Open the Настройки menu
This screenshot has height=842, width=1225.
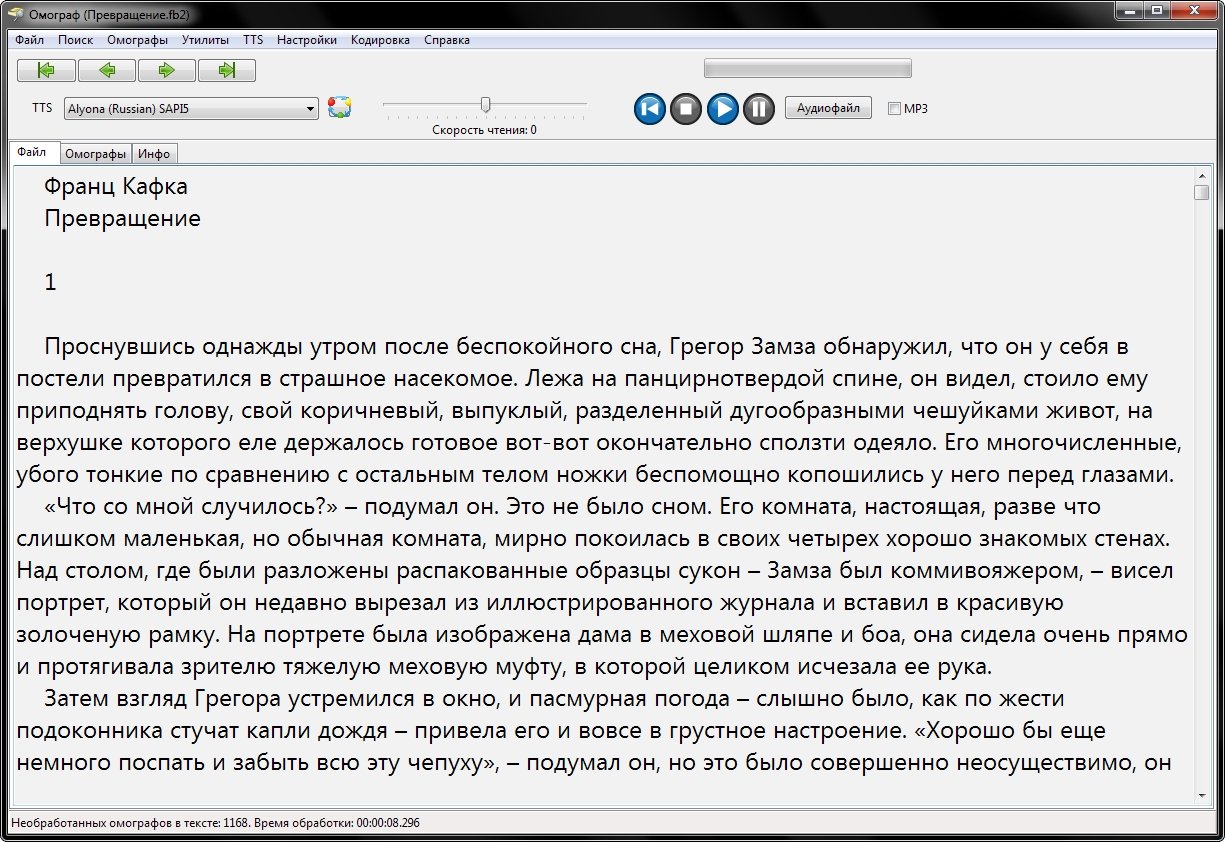coord(307,40)
